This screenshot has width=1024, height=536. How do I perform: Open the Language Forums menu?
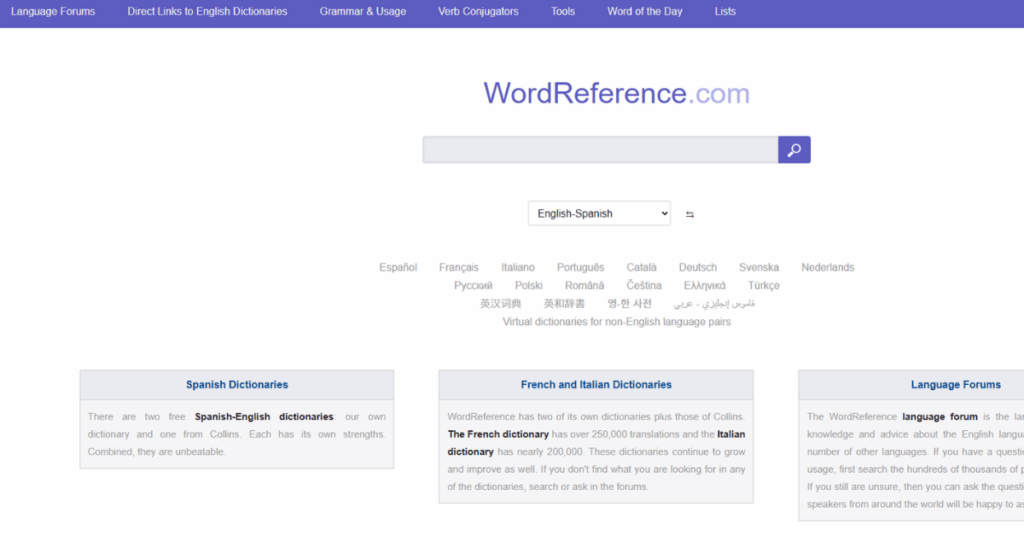point(53,12)
